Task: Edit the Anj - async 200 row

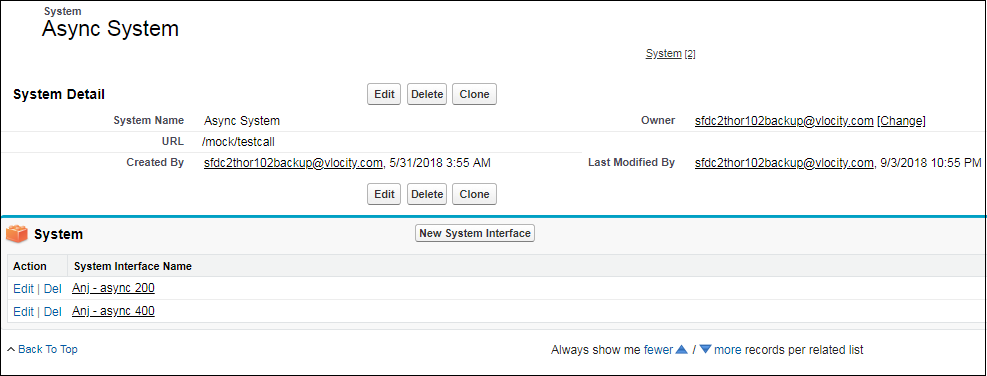Action: pos(23,289)
